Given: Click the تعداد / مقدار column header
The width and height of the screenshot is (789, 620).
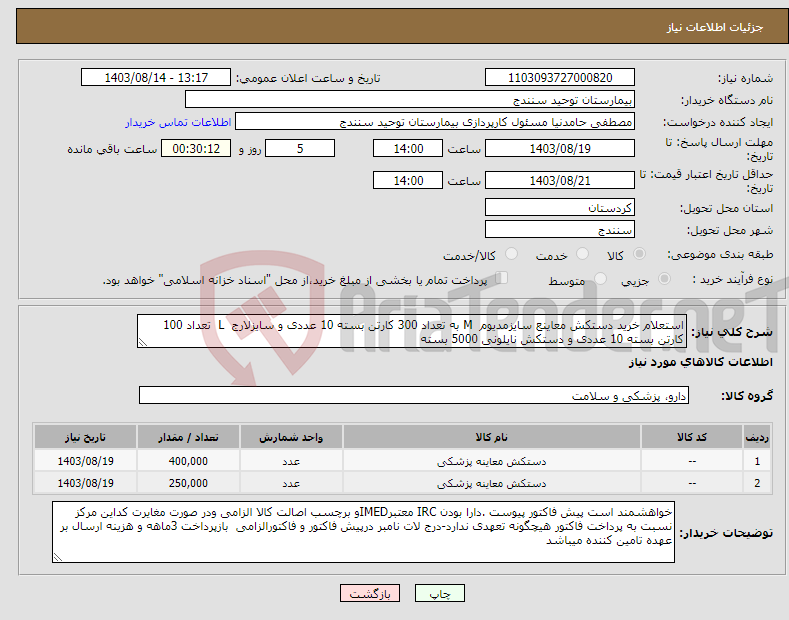Looking at the screenshot, I should [188, 437].
